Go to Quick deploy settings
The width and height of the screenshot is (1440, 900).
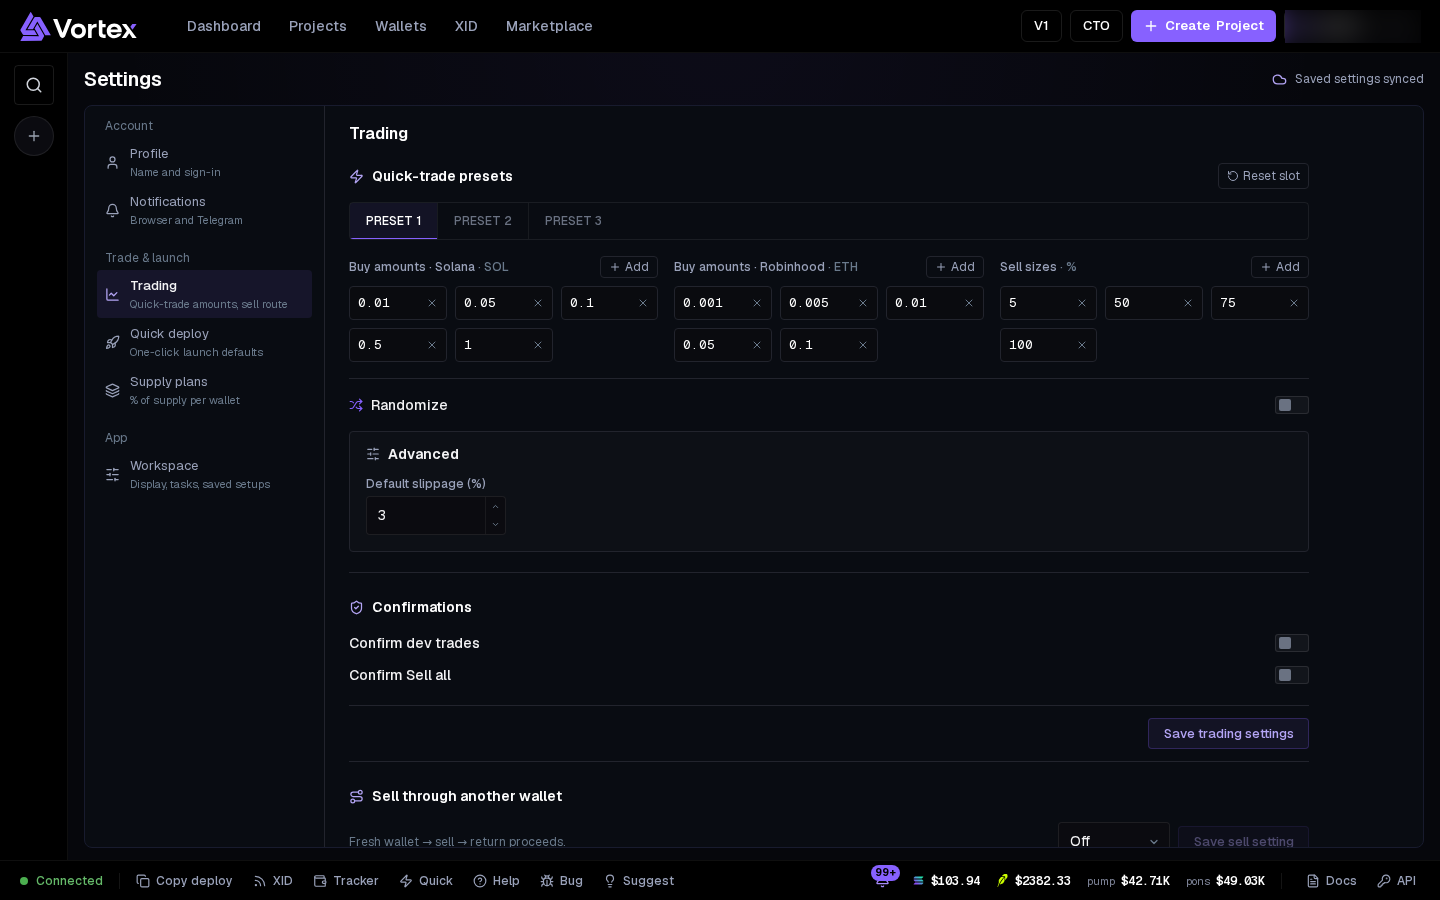(204, 342)
